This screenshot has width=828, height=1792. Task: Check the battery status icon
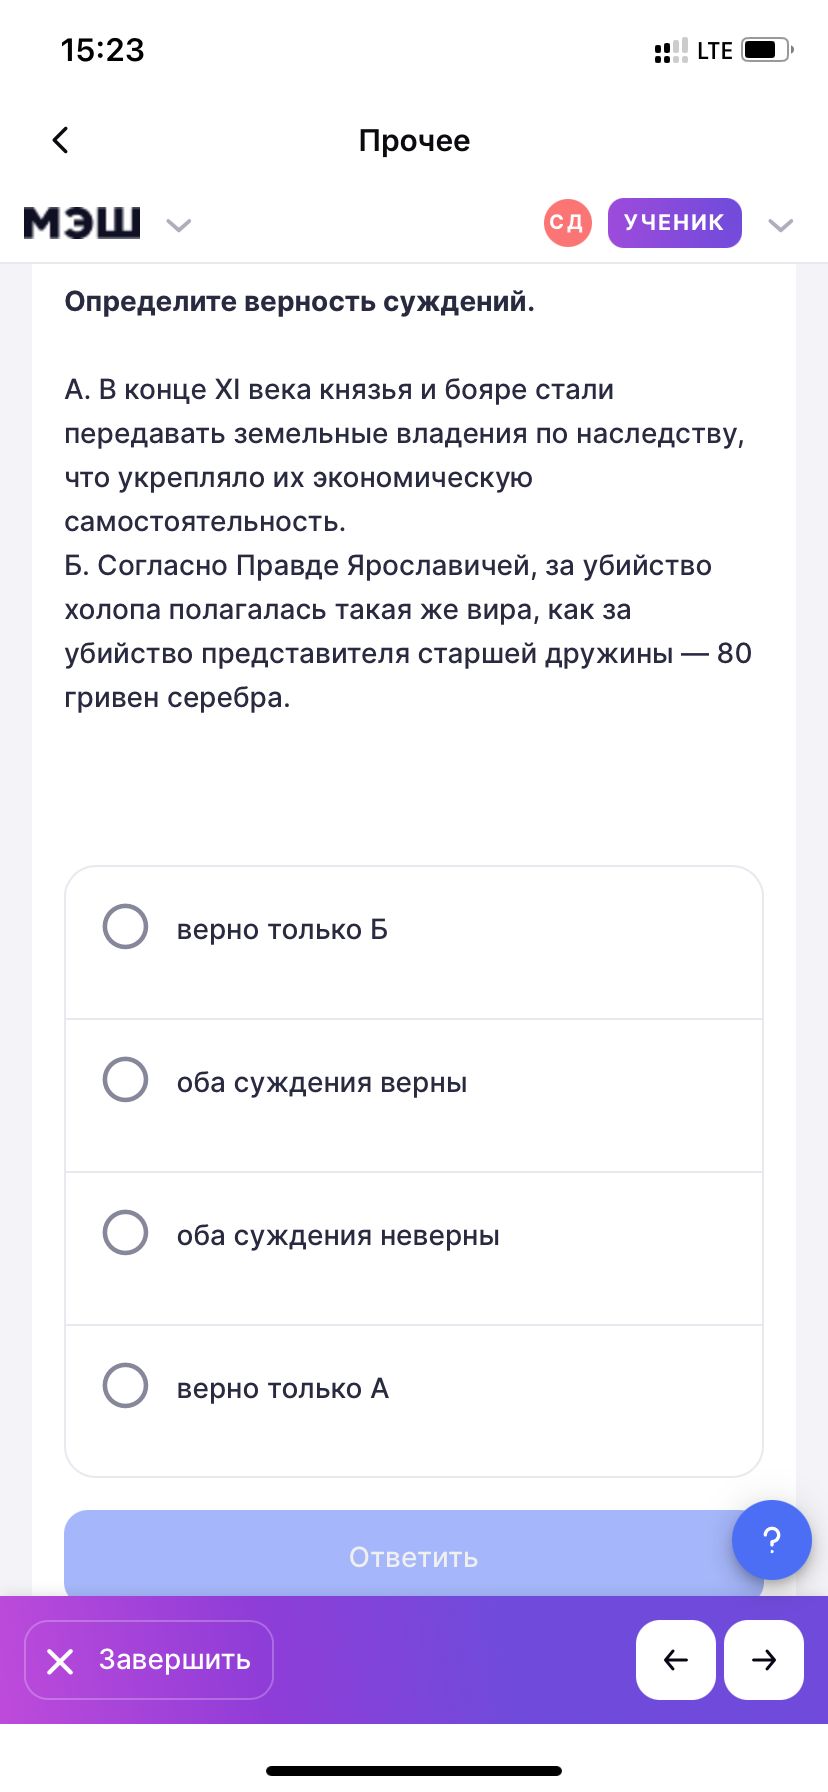(767, 50)
